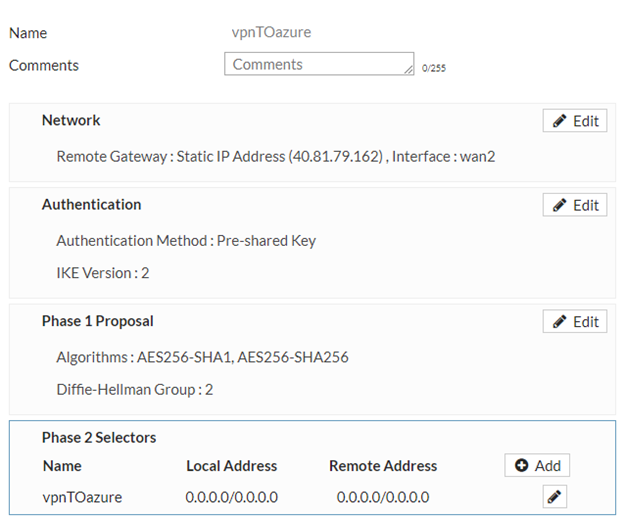The width and height of the screenshot is (624, 521).
Task: Click the Diffie-Hellman Group line
Action: 134,389
